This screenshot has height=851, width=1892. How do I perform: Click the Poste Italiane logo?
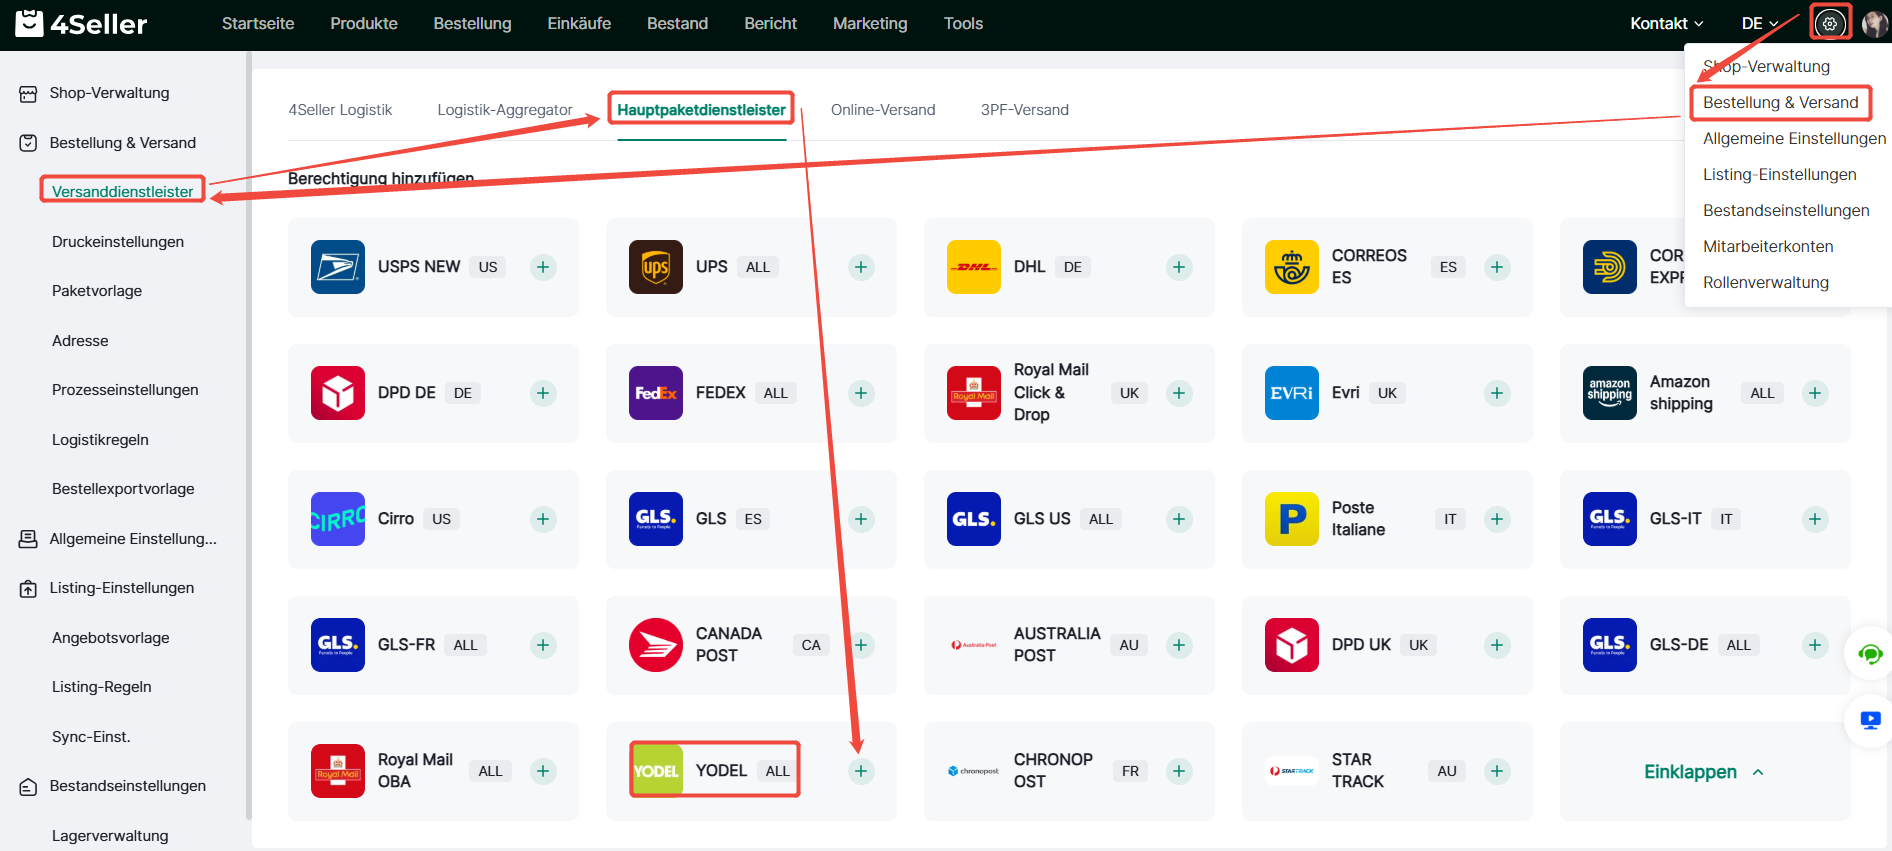tap(1292, 519)
